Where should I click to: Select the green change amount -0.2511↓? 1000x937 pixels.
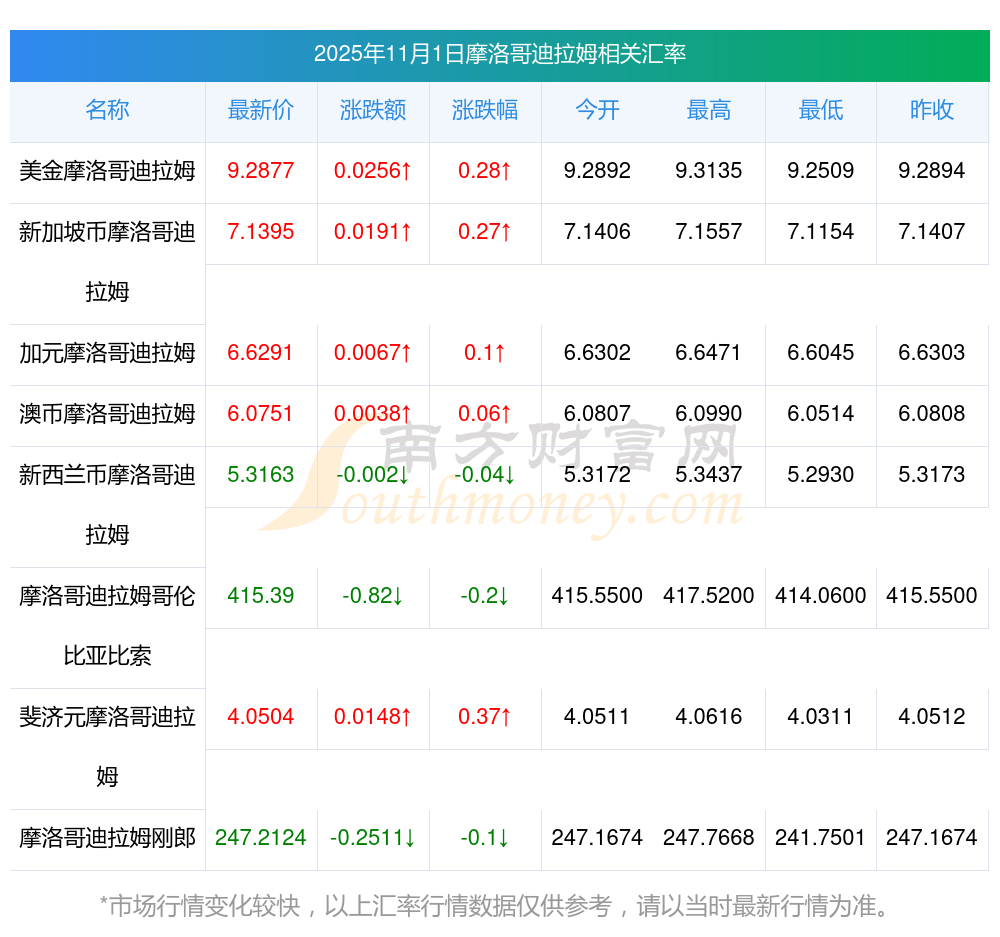tap(373, 838)
